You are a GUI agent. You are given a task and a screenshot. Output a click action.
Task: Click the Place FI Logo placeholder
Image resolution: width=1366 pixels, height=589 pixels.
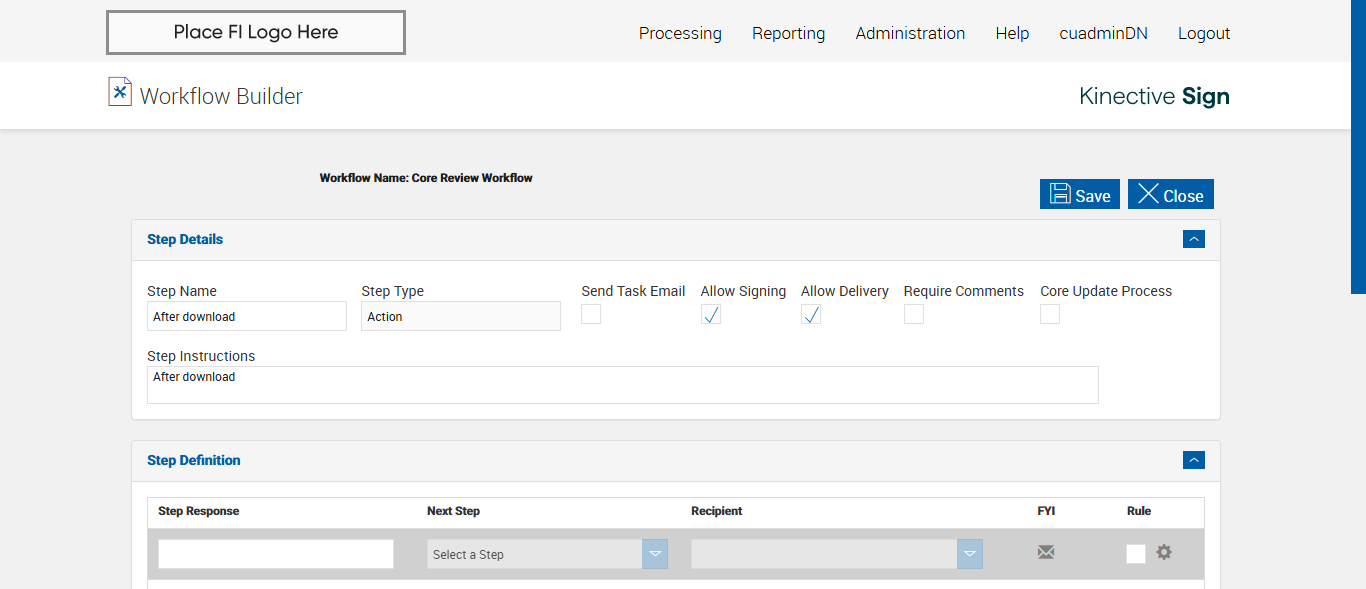coord(256,32)
